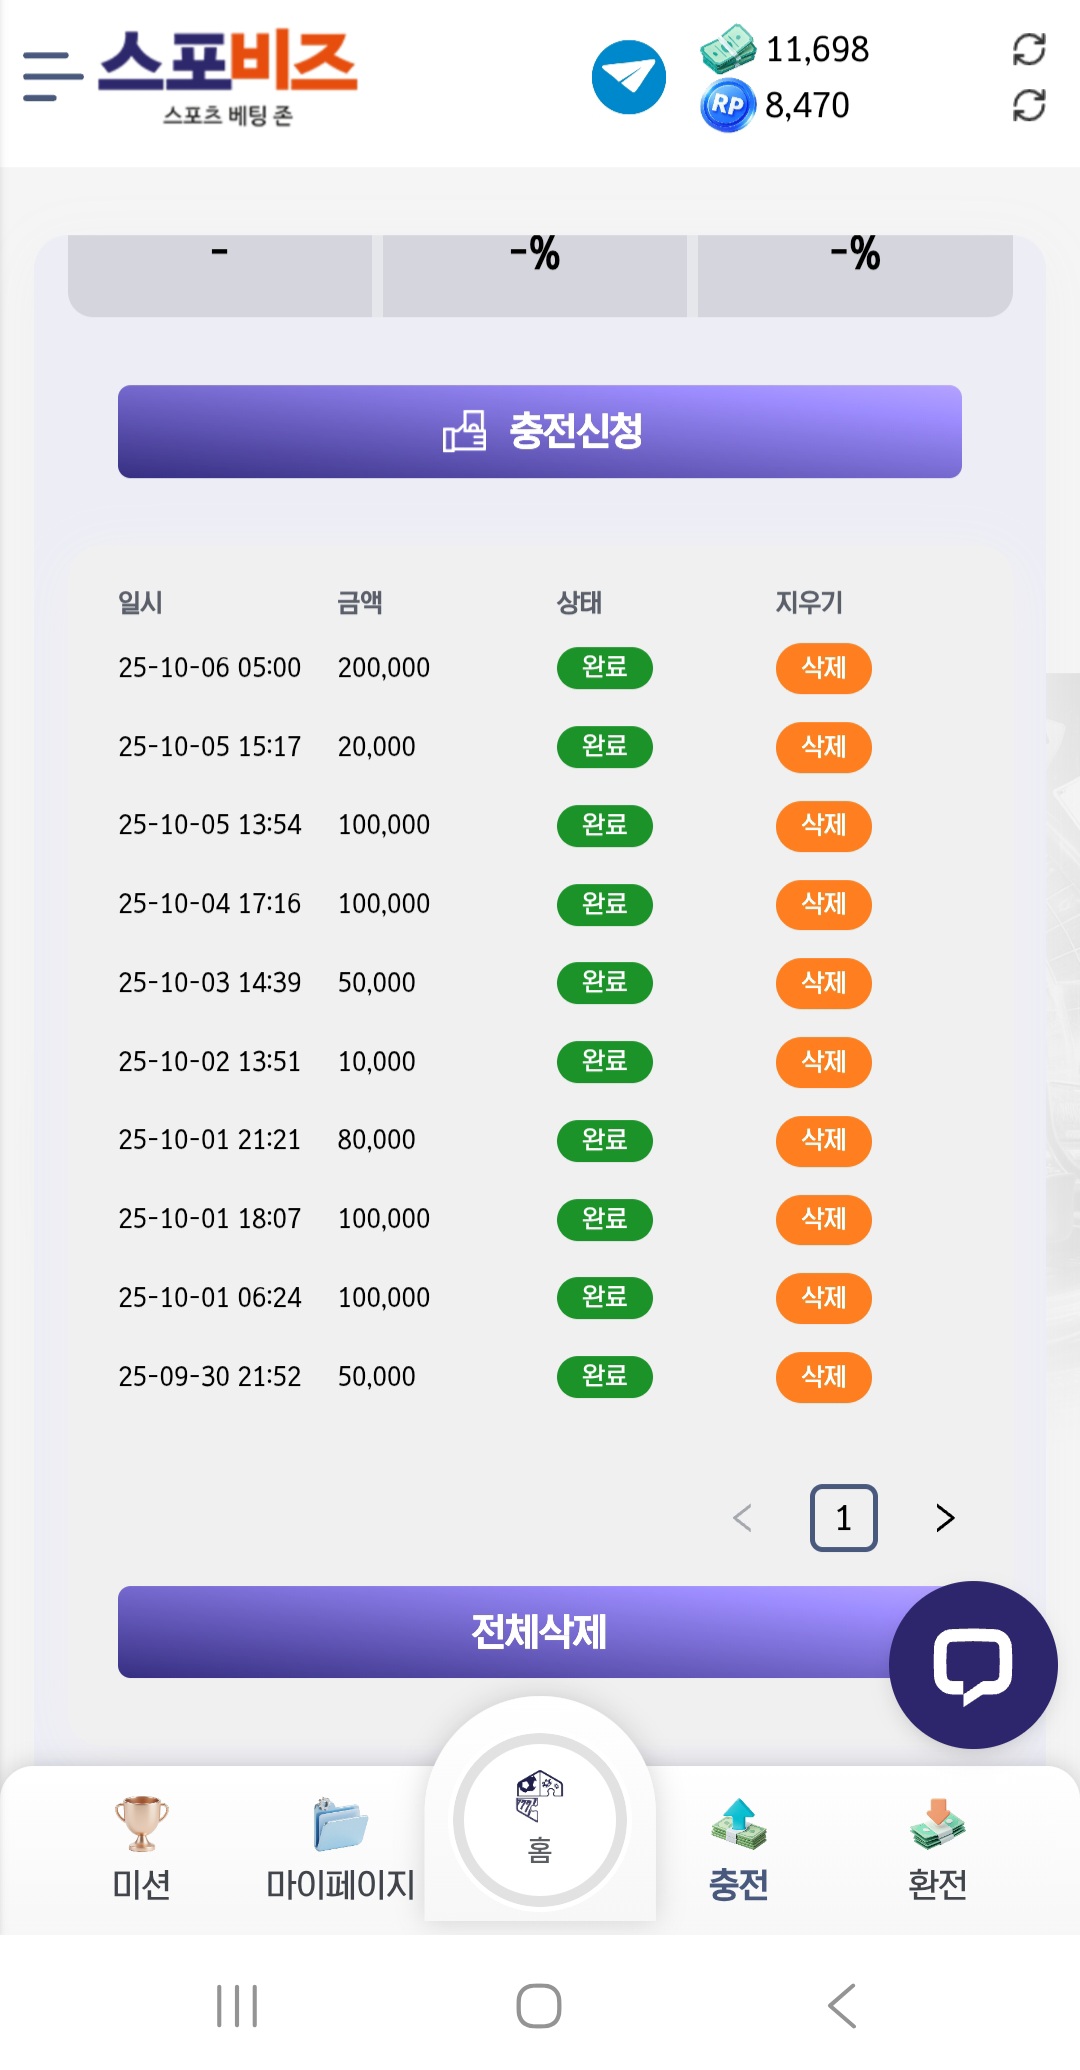
Task: Select page number 1
Action: [843, 1518]
